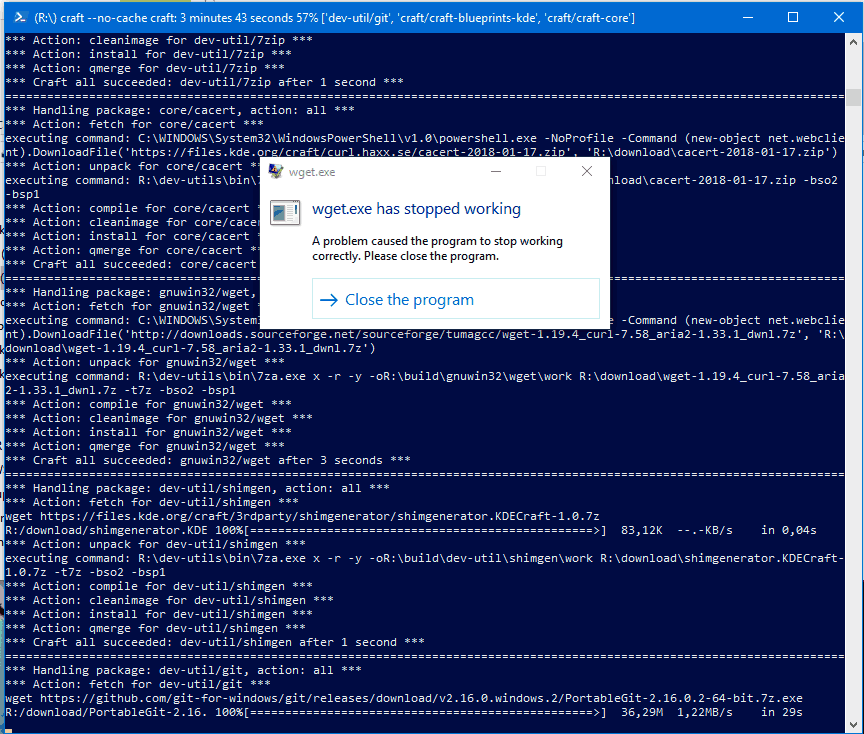Click 'Action: cleanimage for gnuwin32/wget' line
Screen dimensions: 864x734
pos(159,418)
